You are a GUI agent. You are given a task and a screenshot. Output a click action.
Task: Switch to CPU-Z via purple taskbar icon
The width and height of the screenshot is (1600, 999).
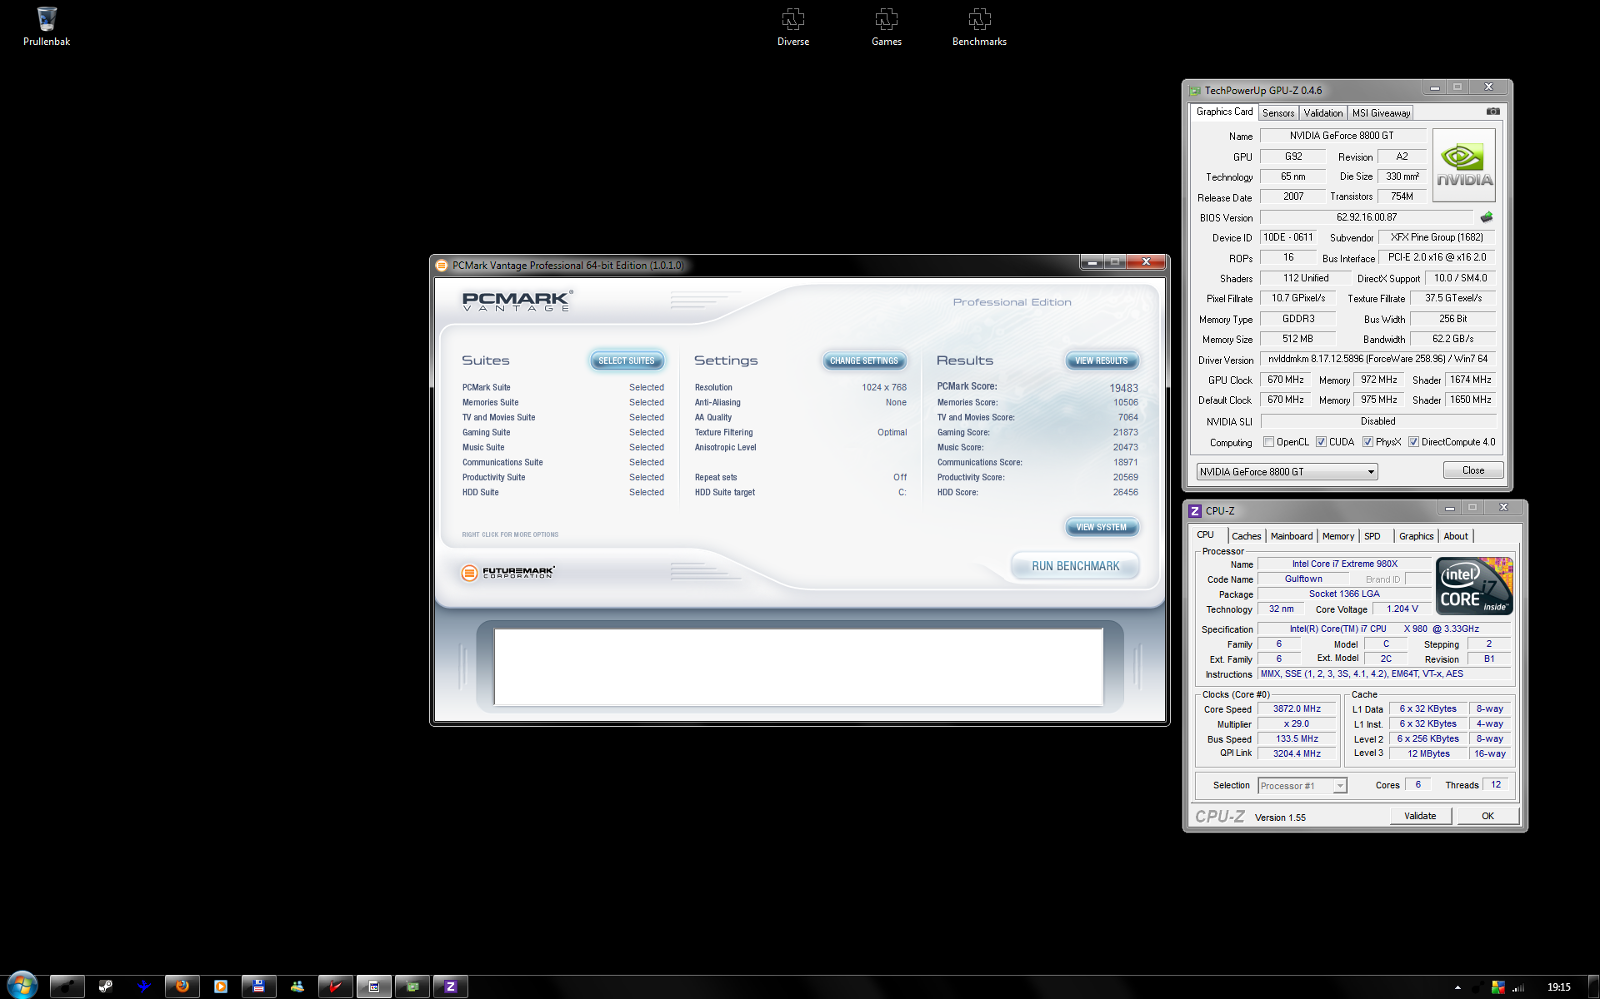pyautogui.click(x=450, y=986)
